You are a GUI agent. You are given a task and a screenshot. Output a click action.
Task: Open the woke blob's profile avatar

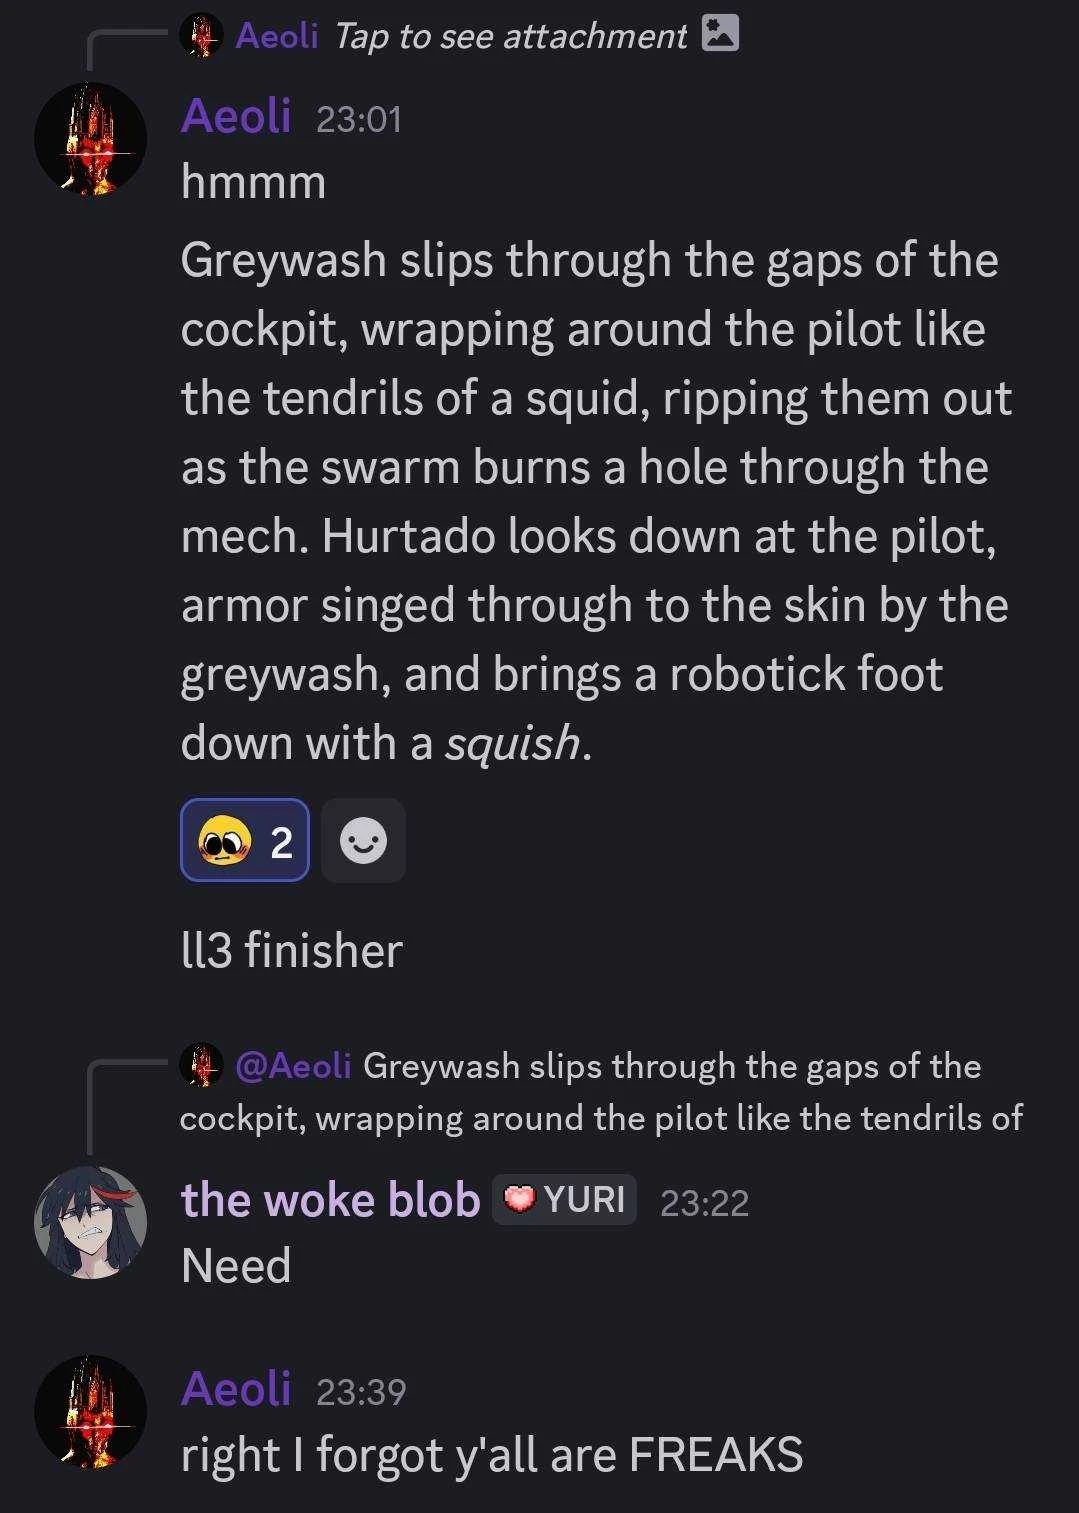91,1222
